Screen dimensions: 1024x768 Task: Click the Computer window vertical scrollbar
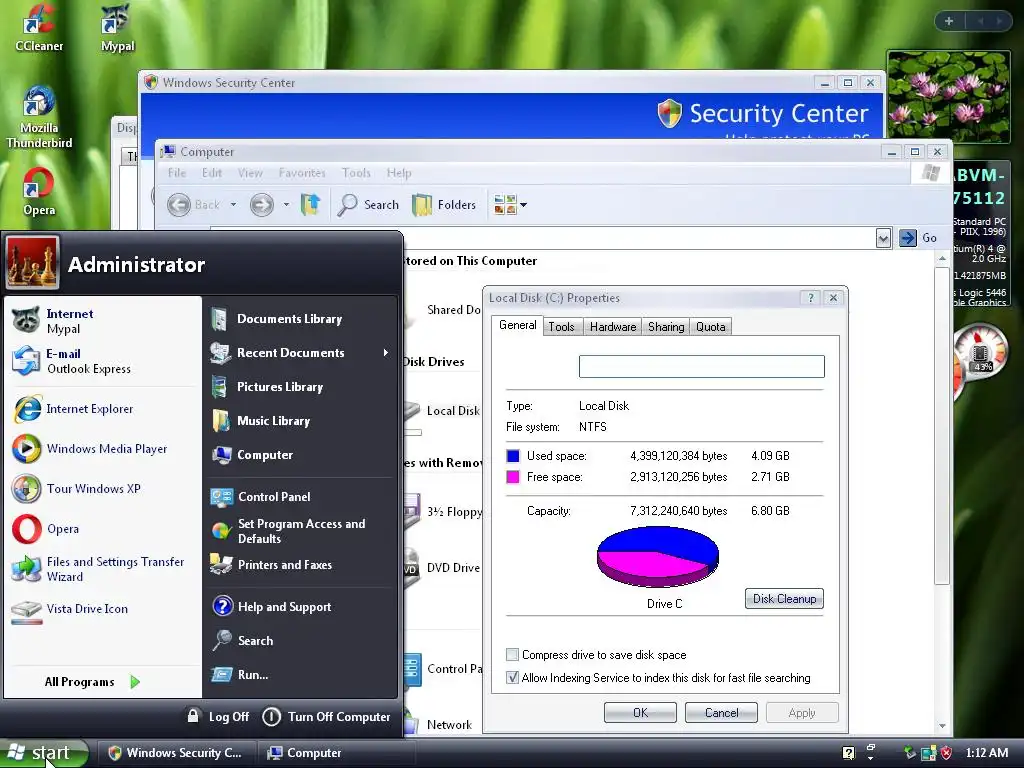[x=942, y=490]
